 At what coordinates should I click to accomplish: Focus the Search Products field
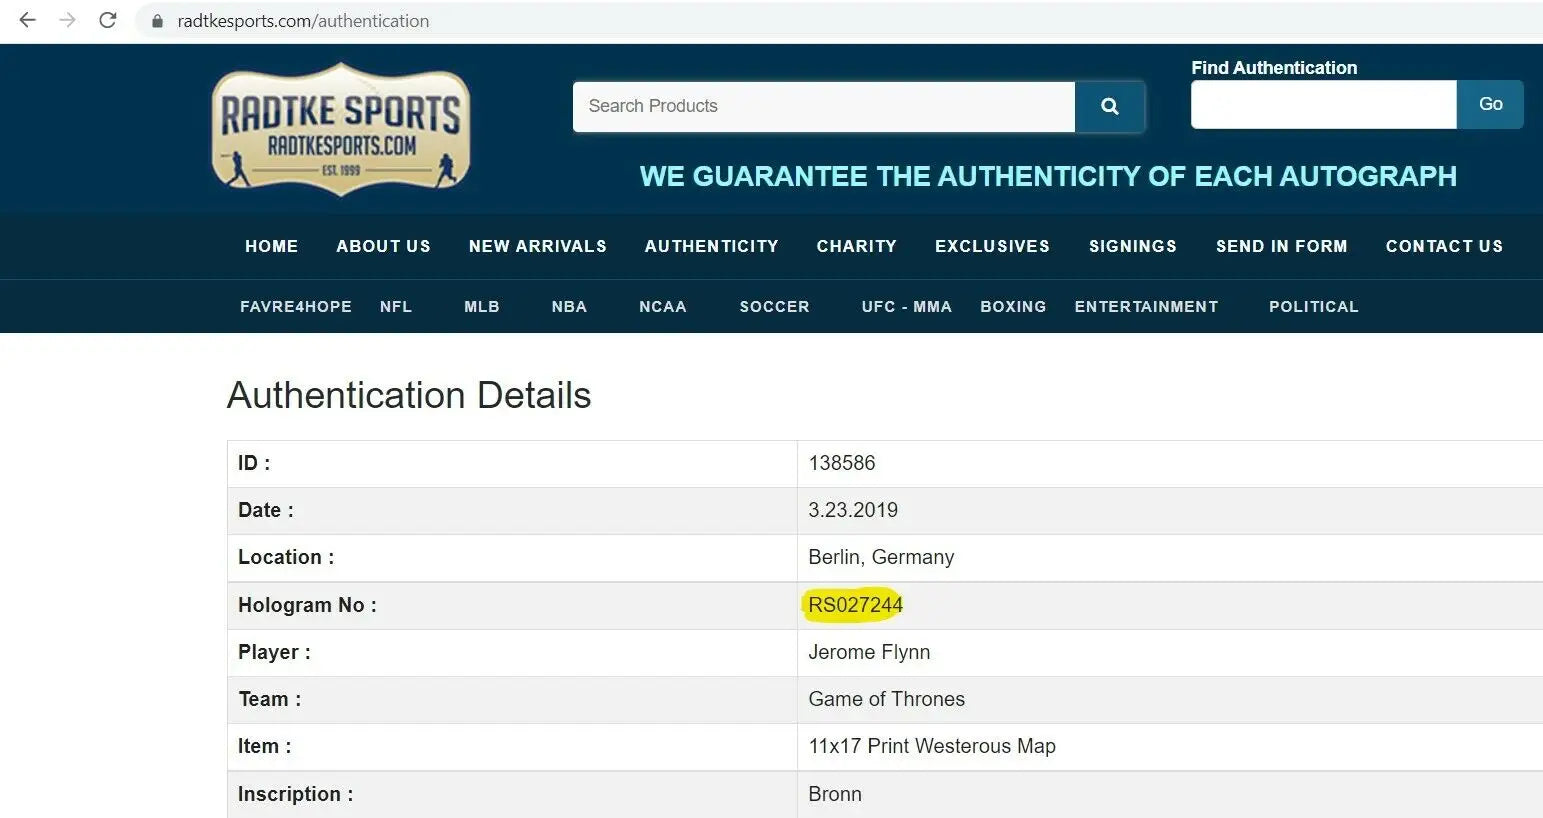(x=823, y=106)
